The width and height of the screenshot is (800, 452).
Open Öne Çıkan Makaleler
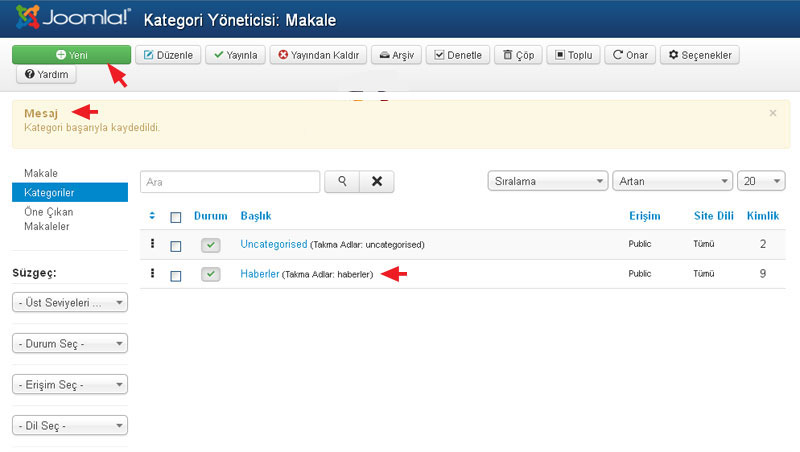point(48,219)
